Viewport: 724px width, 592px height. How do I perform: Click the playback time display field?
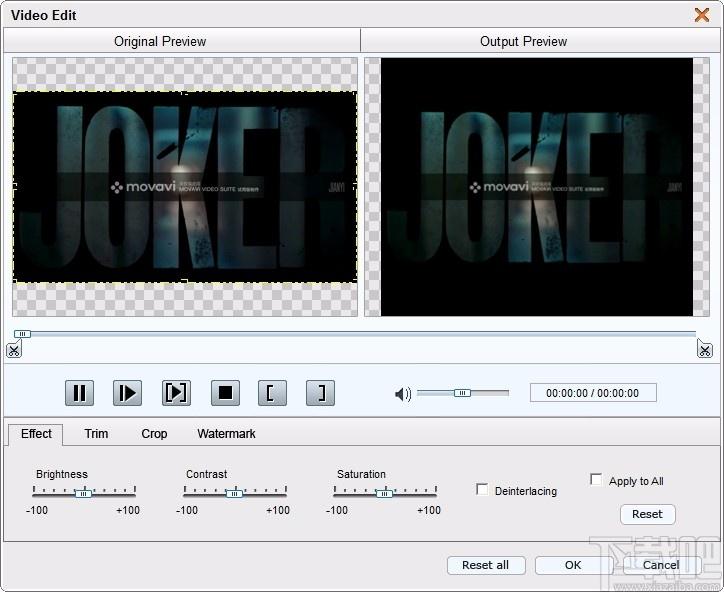(x=593, y=393)
